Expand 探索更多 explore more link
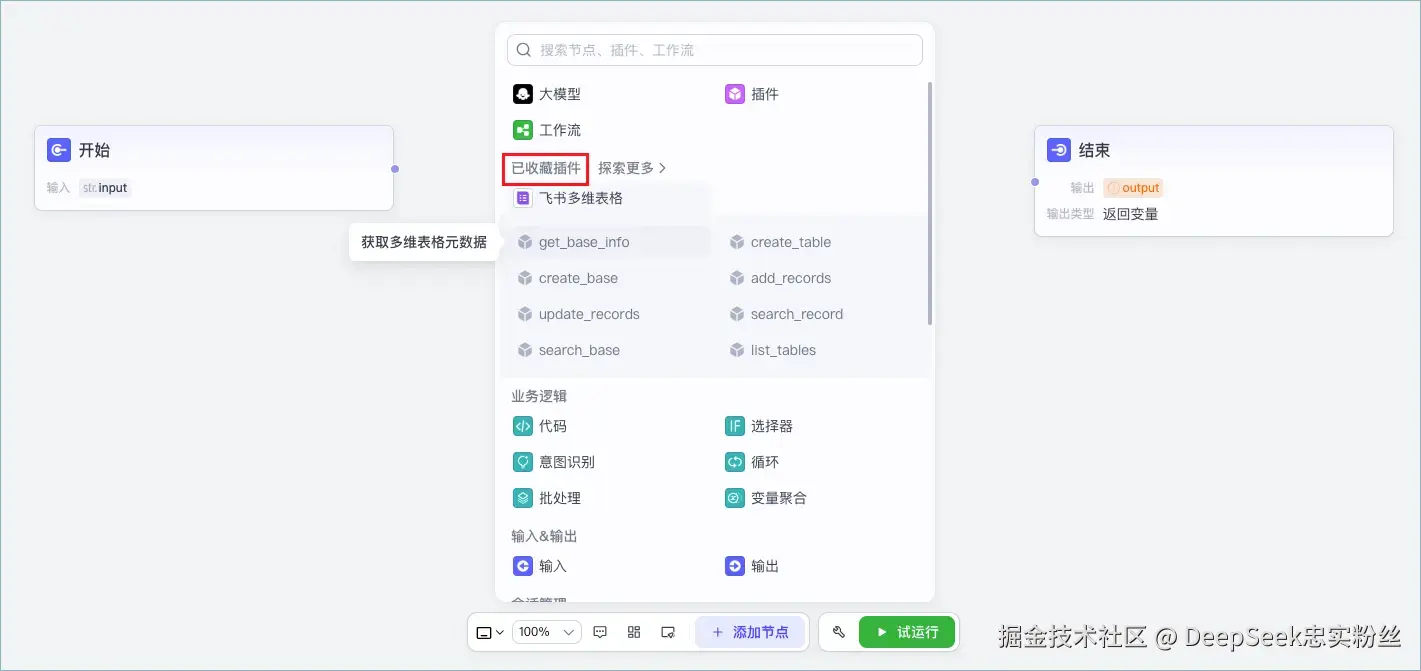The height and width of the screenshot is (671, 1421). click(x=632, y=168)
